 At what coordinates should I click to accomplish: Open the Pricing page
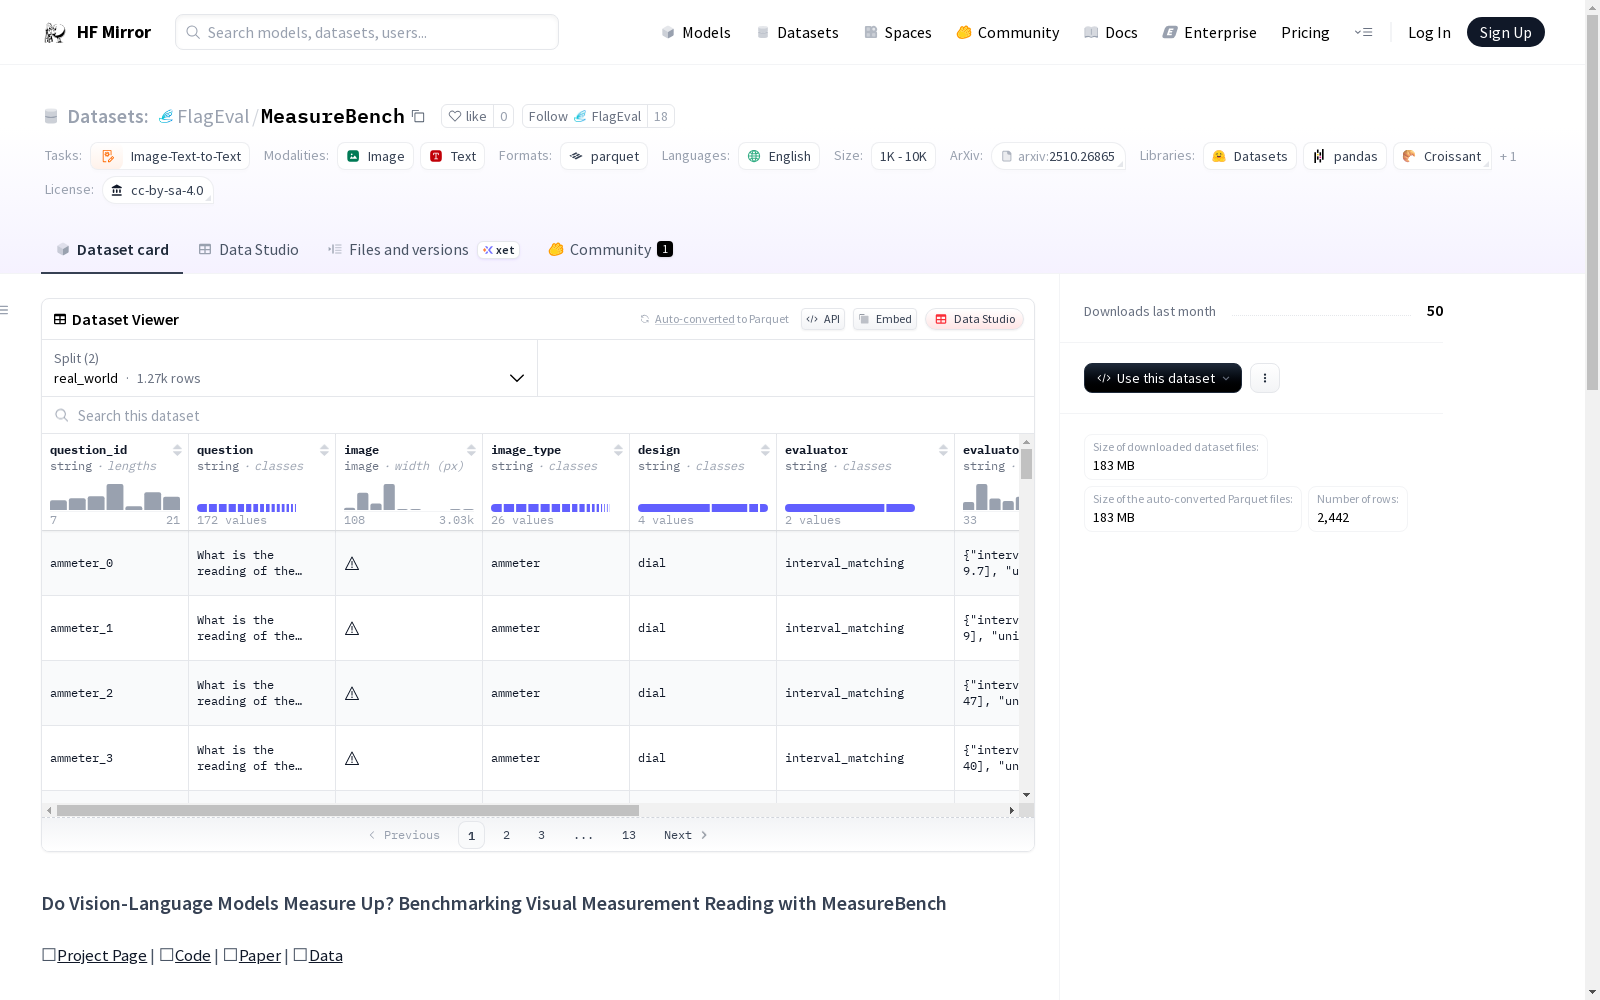(1305, 32)
